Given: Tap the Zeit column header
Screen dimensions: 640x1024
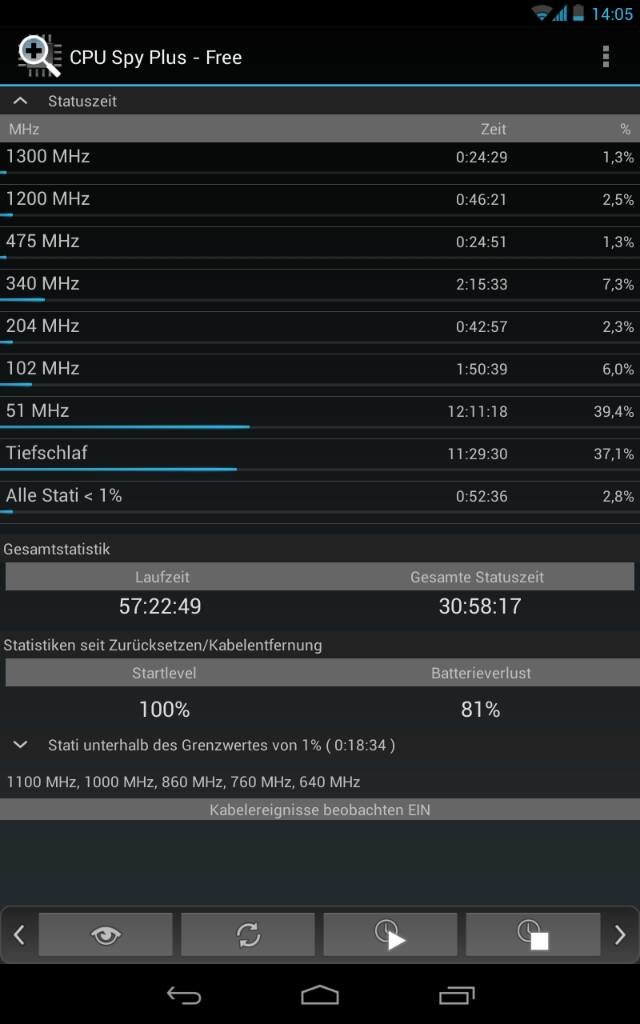Looking at the screenshot, I should 493,129.
